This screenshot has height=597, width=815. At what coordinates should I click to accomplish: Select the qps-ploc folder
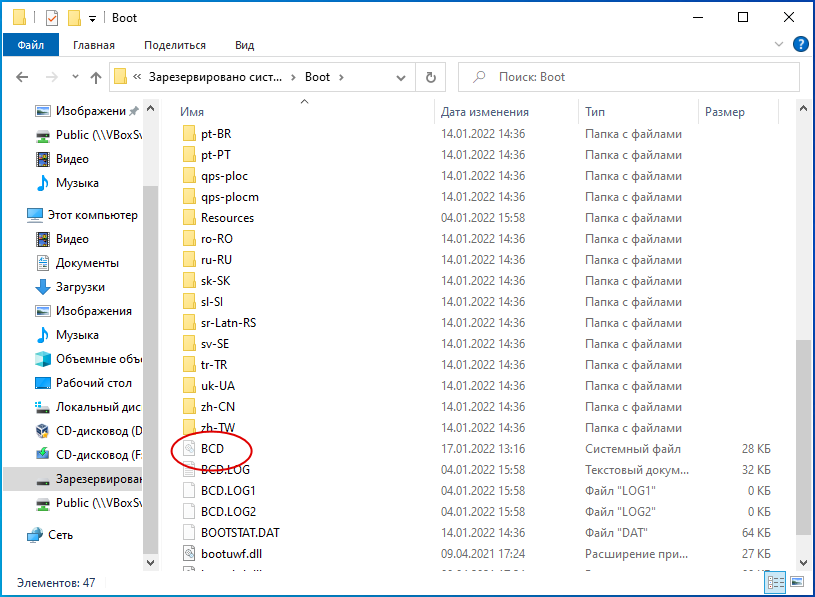coord(224,176)
